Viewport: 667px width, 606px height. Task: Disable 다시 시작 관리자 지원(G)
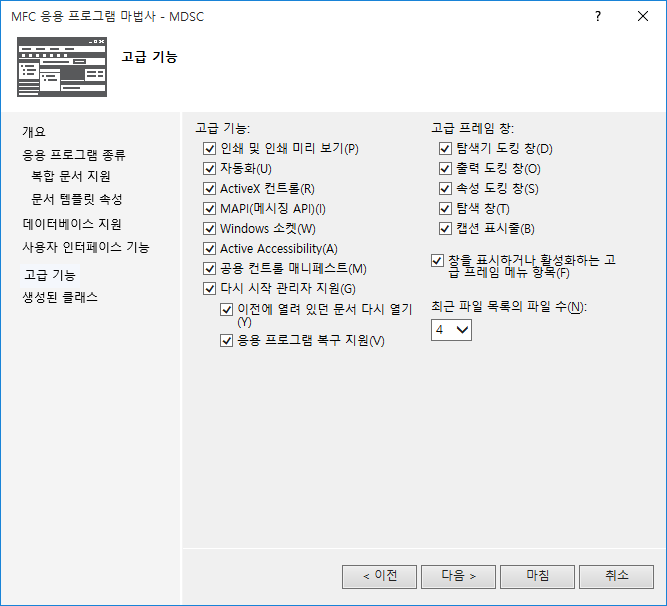209,288
